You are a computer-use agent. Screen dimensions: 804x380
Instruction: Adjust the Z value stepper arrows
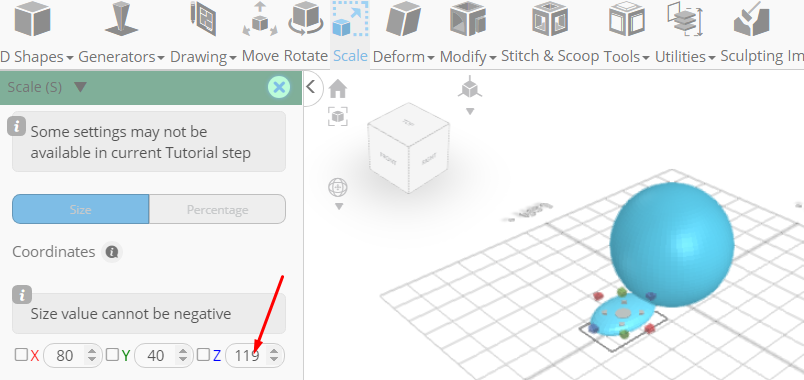click(274, 355)
